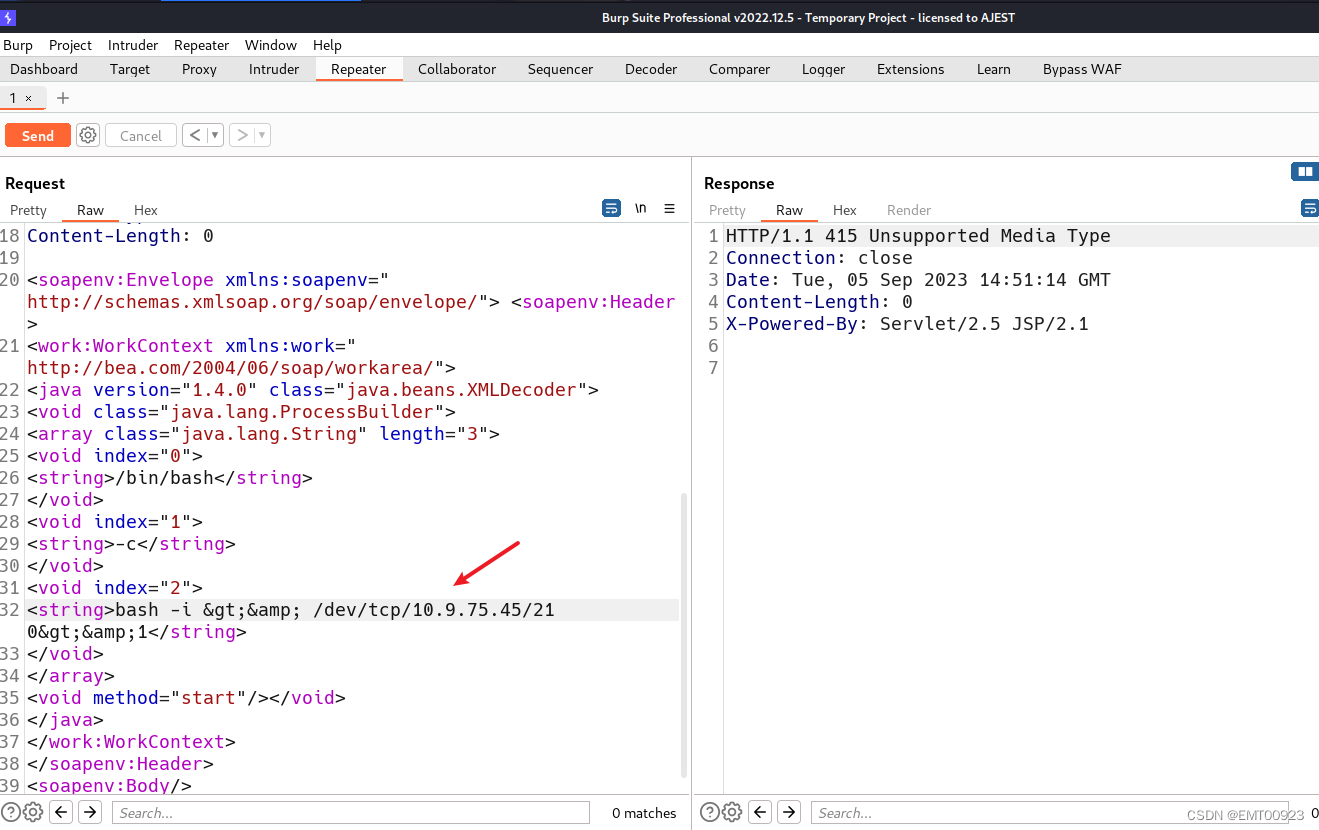Screen dimensions: 1319x830
Task: Toggle non-printable characters \n in Request
Action: [640, 208]
